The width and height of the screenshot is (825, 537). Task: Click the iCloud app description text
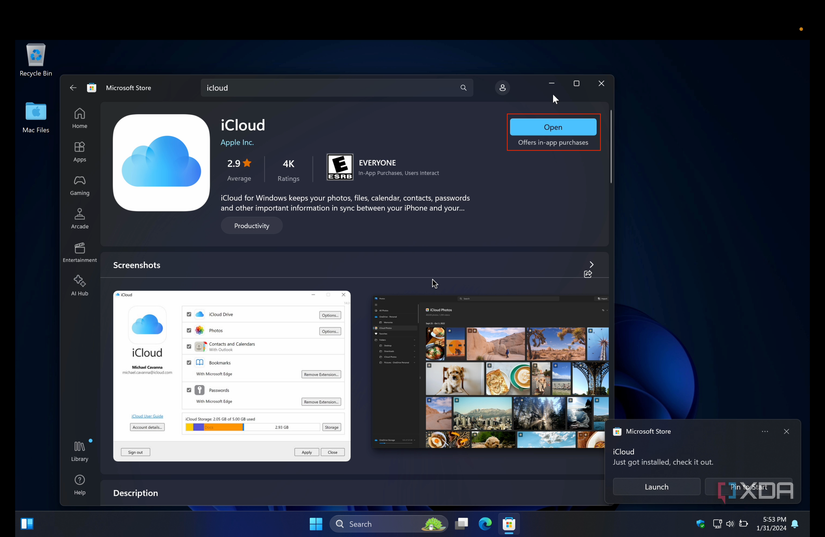click(345, 203)
